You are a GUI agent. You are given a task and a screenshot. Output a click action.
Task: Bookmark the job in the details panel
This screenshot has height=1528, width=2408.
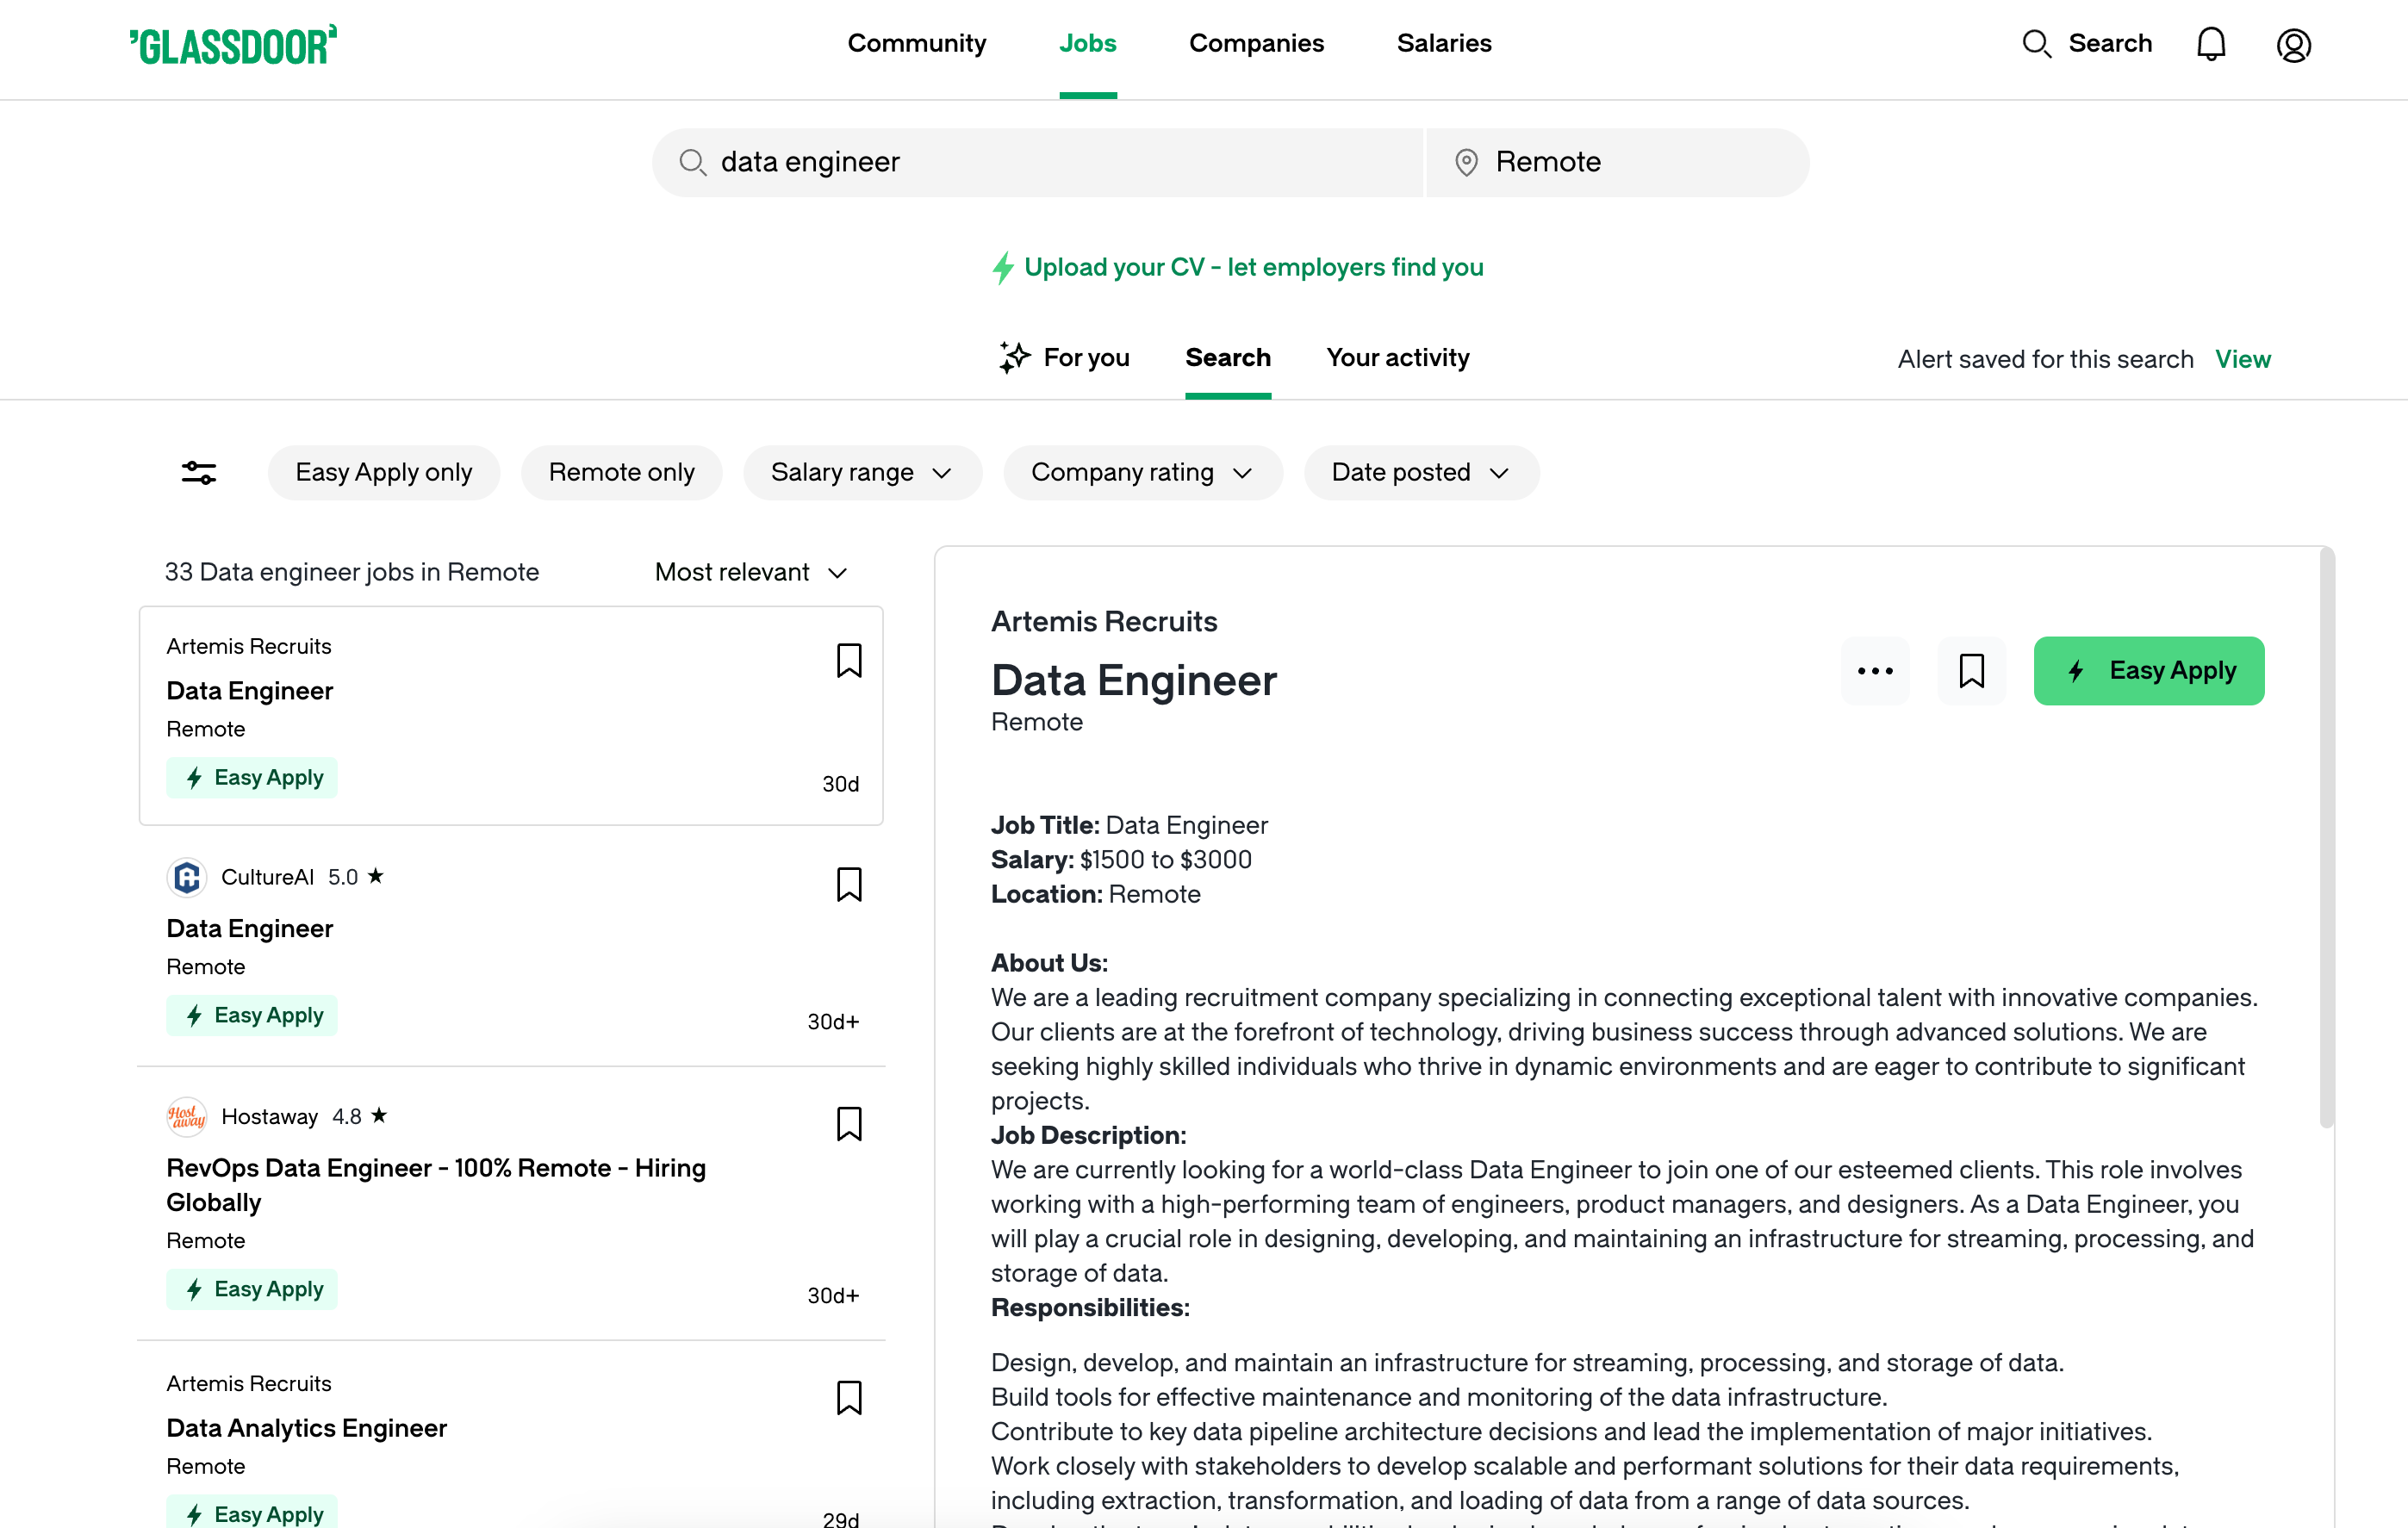pos(1971,671)
